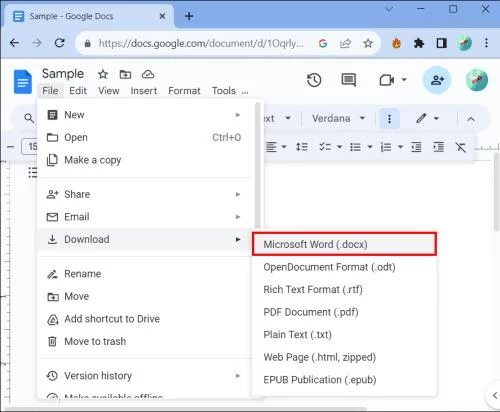This screenshot has height=412, width=500.
Task: Download as PDF Document (.pdf)
Action: pyautogui.click(x=344, y=312)
